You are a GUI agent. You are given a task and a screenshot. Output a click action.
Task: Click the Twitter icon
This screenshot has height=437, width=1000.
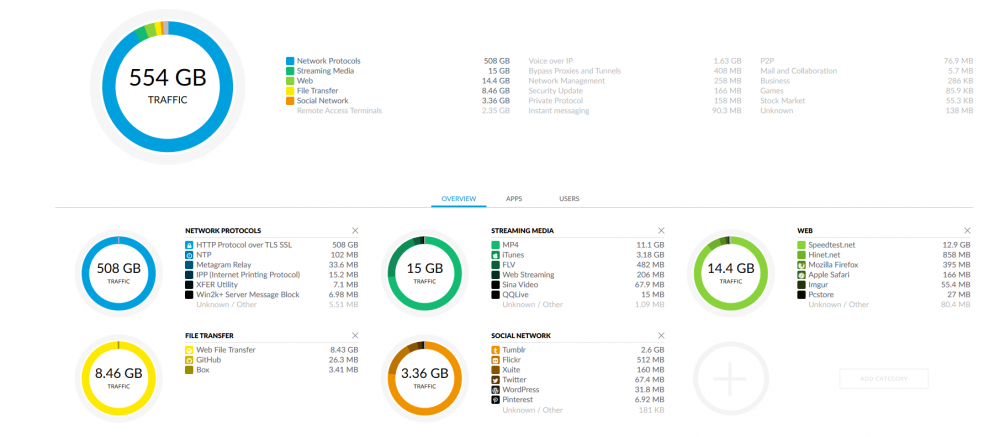tap(495, 380)
